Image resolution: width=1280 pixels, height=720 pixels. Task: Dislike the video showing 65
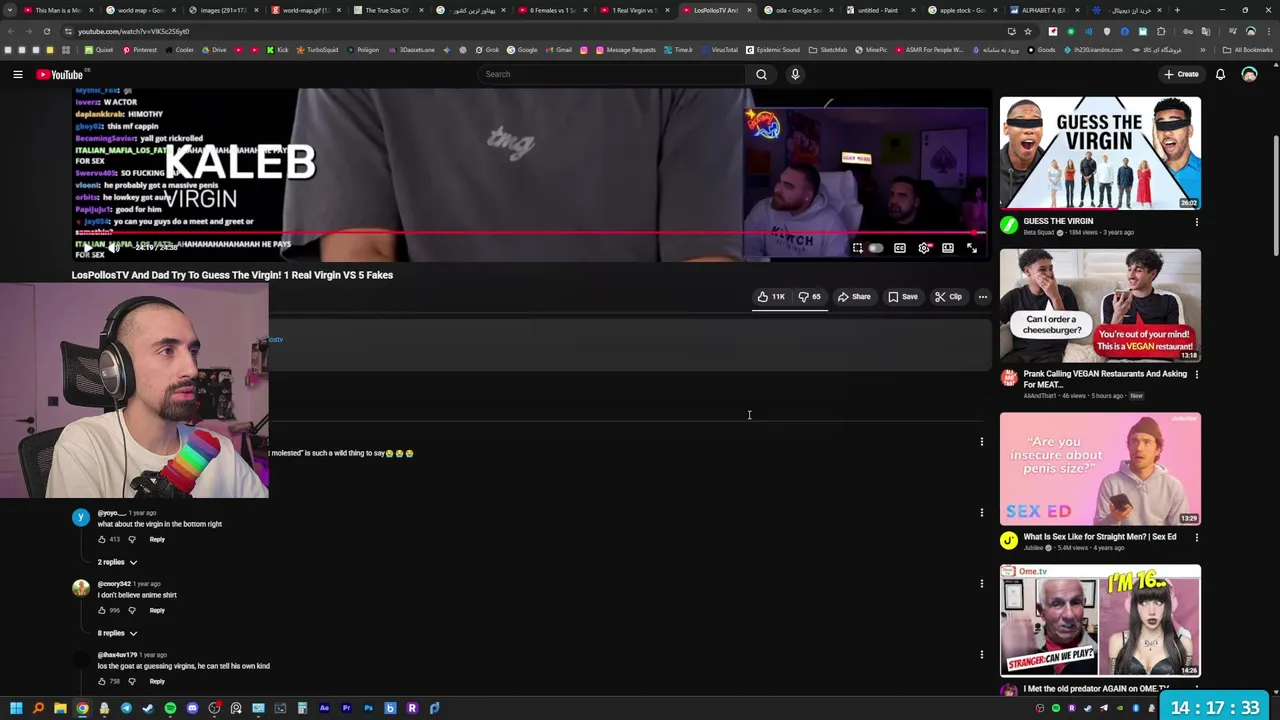[x=810, y=297]
